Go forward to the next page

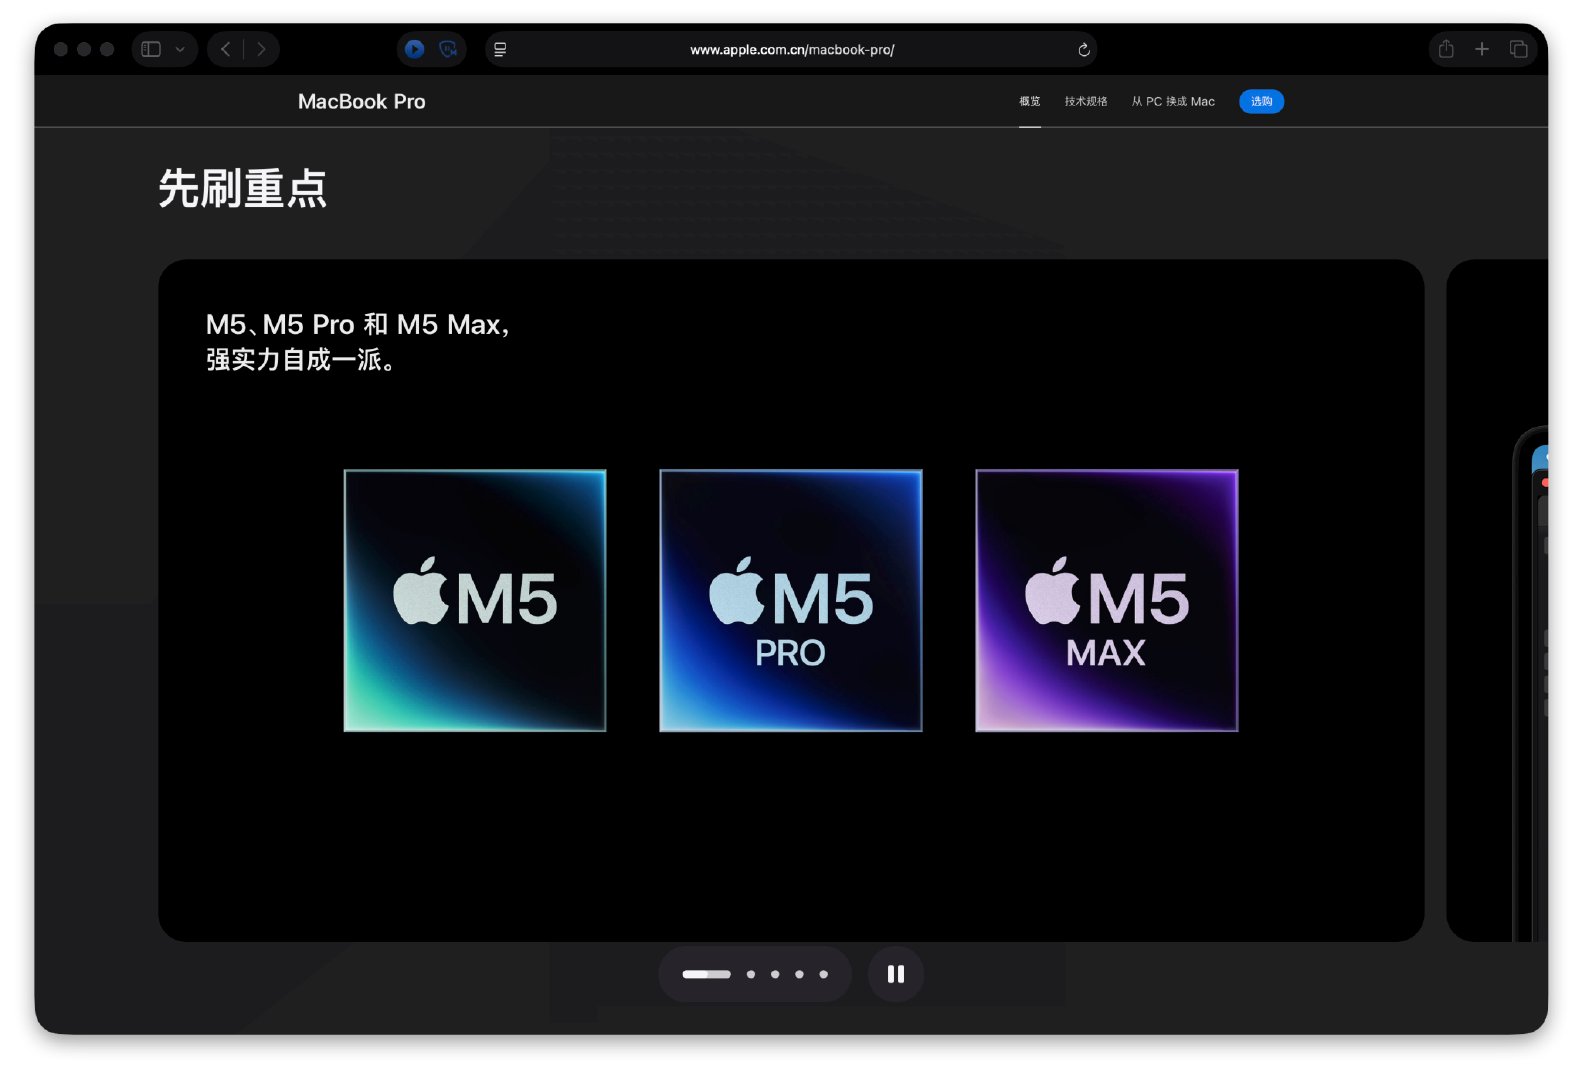point(261,49)
